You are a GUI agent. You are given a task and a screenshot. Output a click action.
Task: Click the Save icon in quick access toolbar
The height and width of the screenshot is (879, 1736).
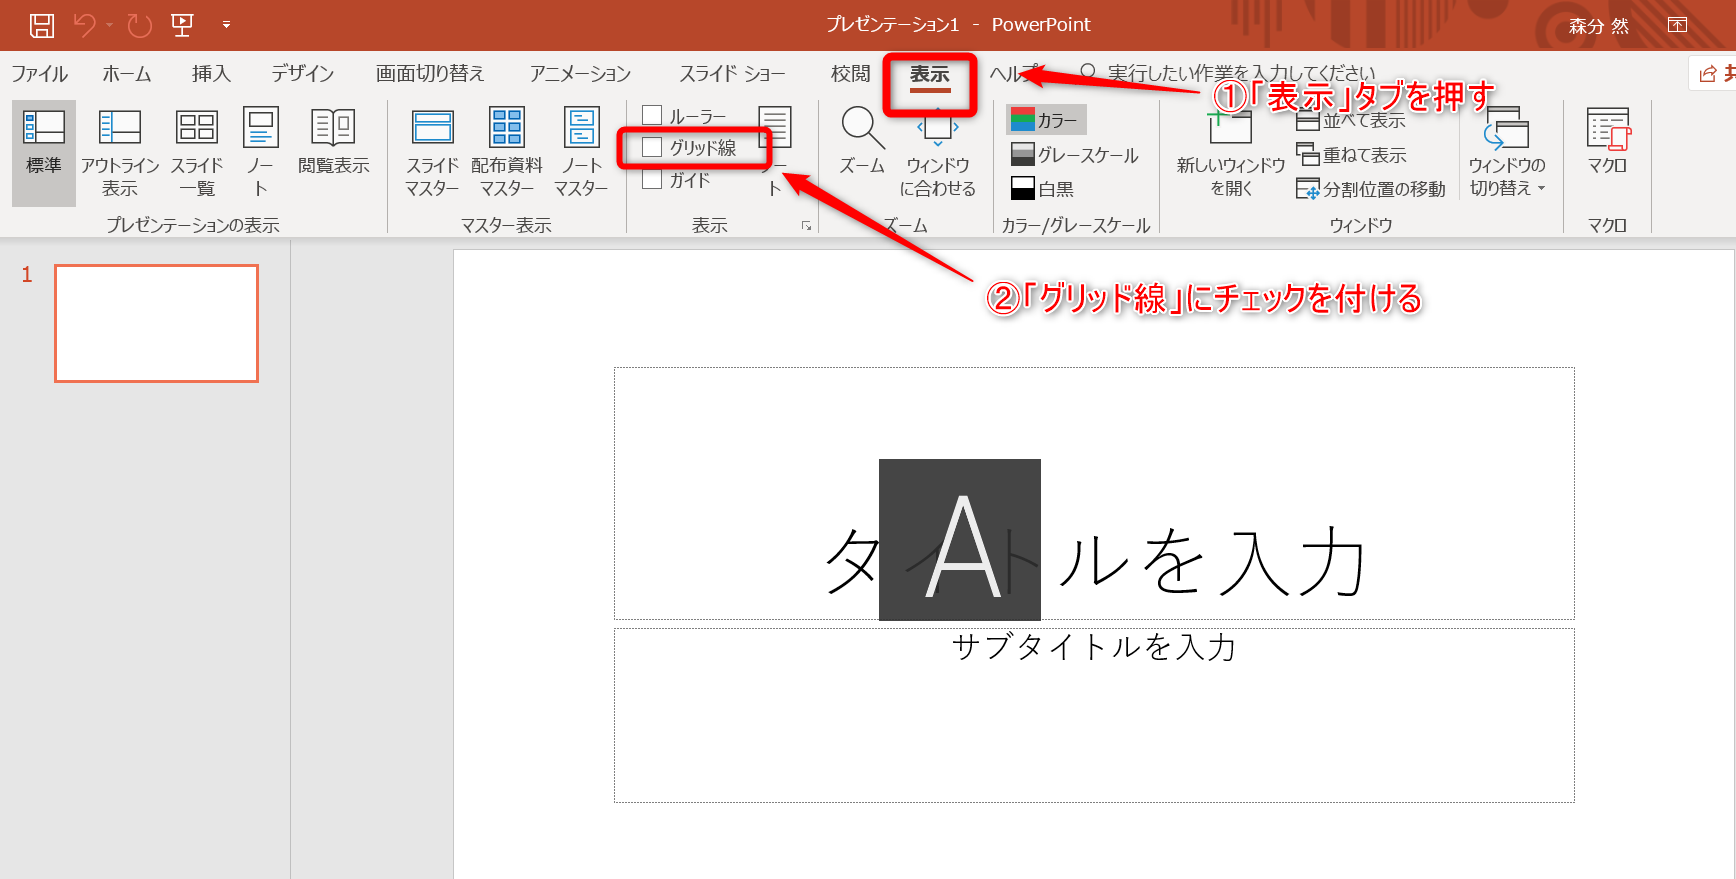(41, 25)
